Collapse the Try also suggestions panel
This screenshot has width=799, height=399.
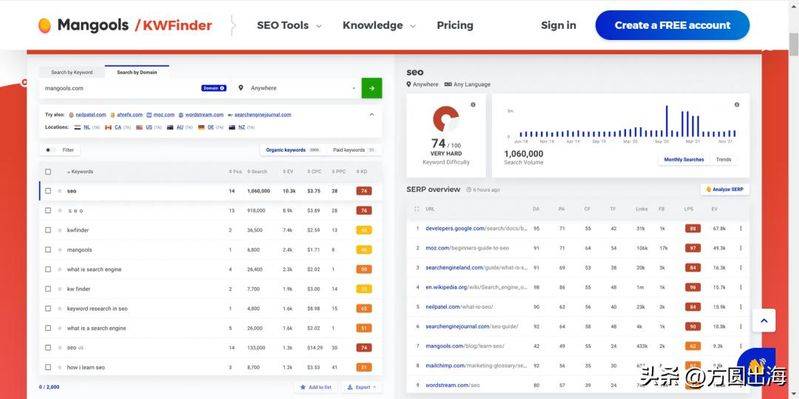(371, 115)
